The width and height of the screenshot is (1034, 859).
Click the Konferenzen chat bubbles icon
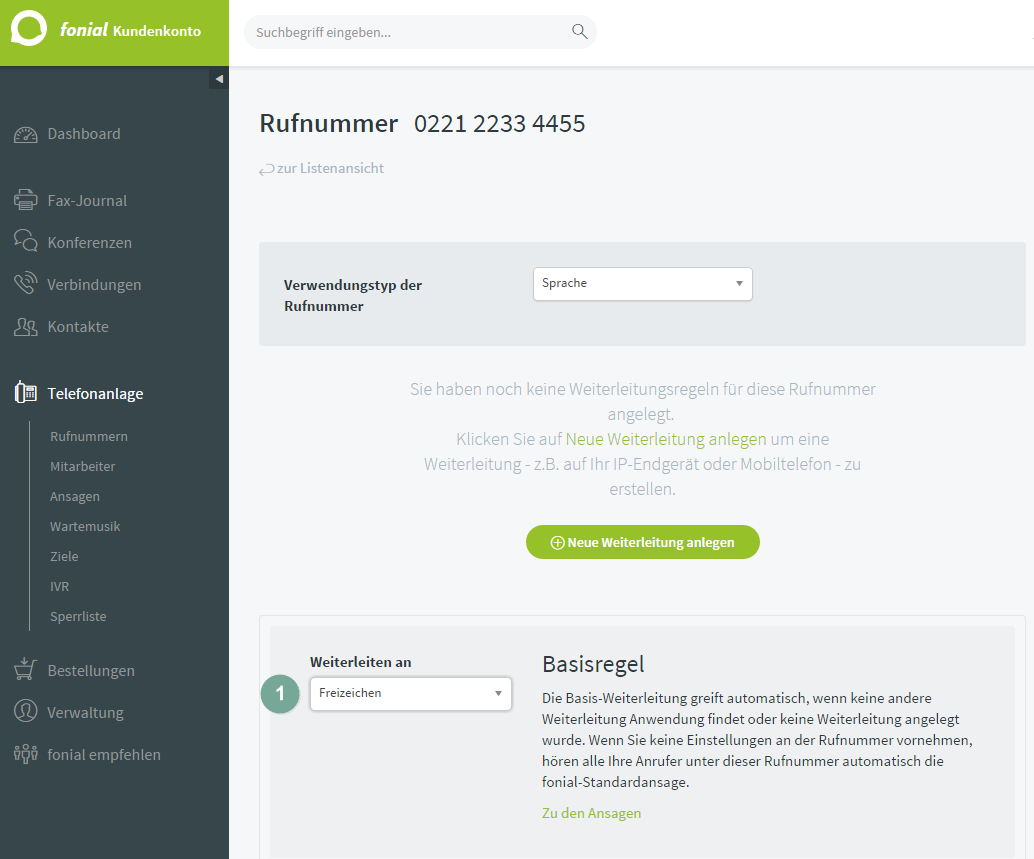26,241
